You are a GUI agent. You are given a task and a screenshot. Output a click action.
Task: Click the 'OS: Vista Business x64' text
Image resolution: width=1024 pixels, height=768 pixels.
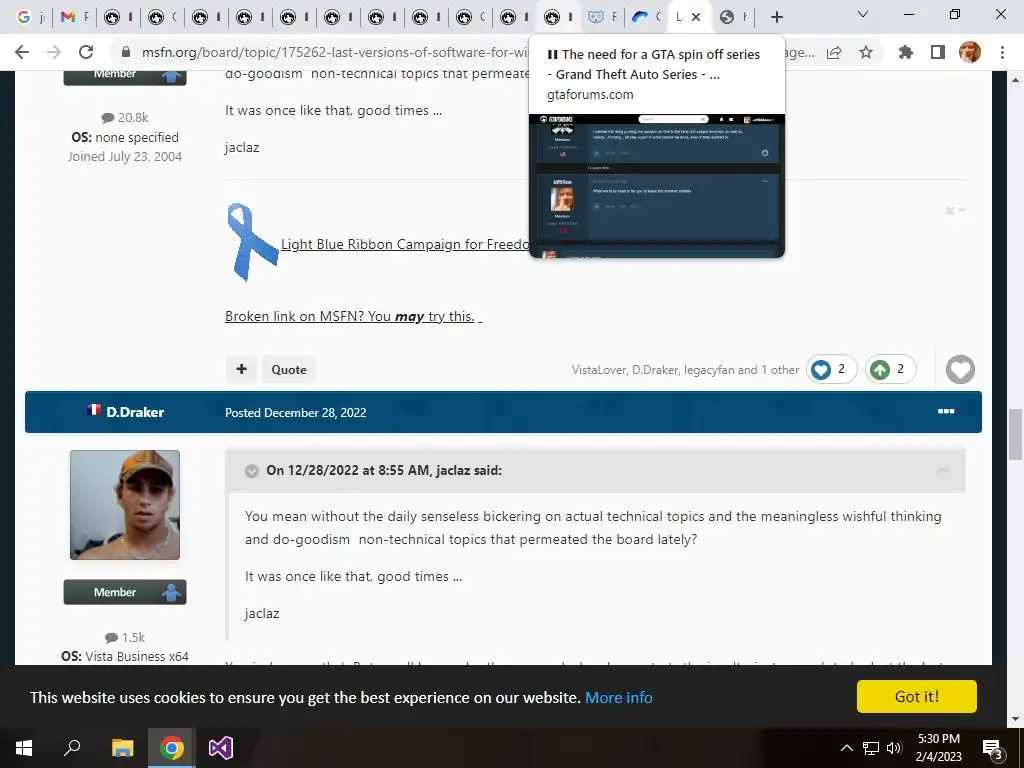click(125, 656)
